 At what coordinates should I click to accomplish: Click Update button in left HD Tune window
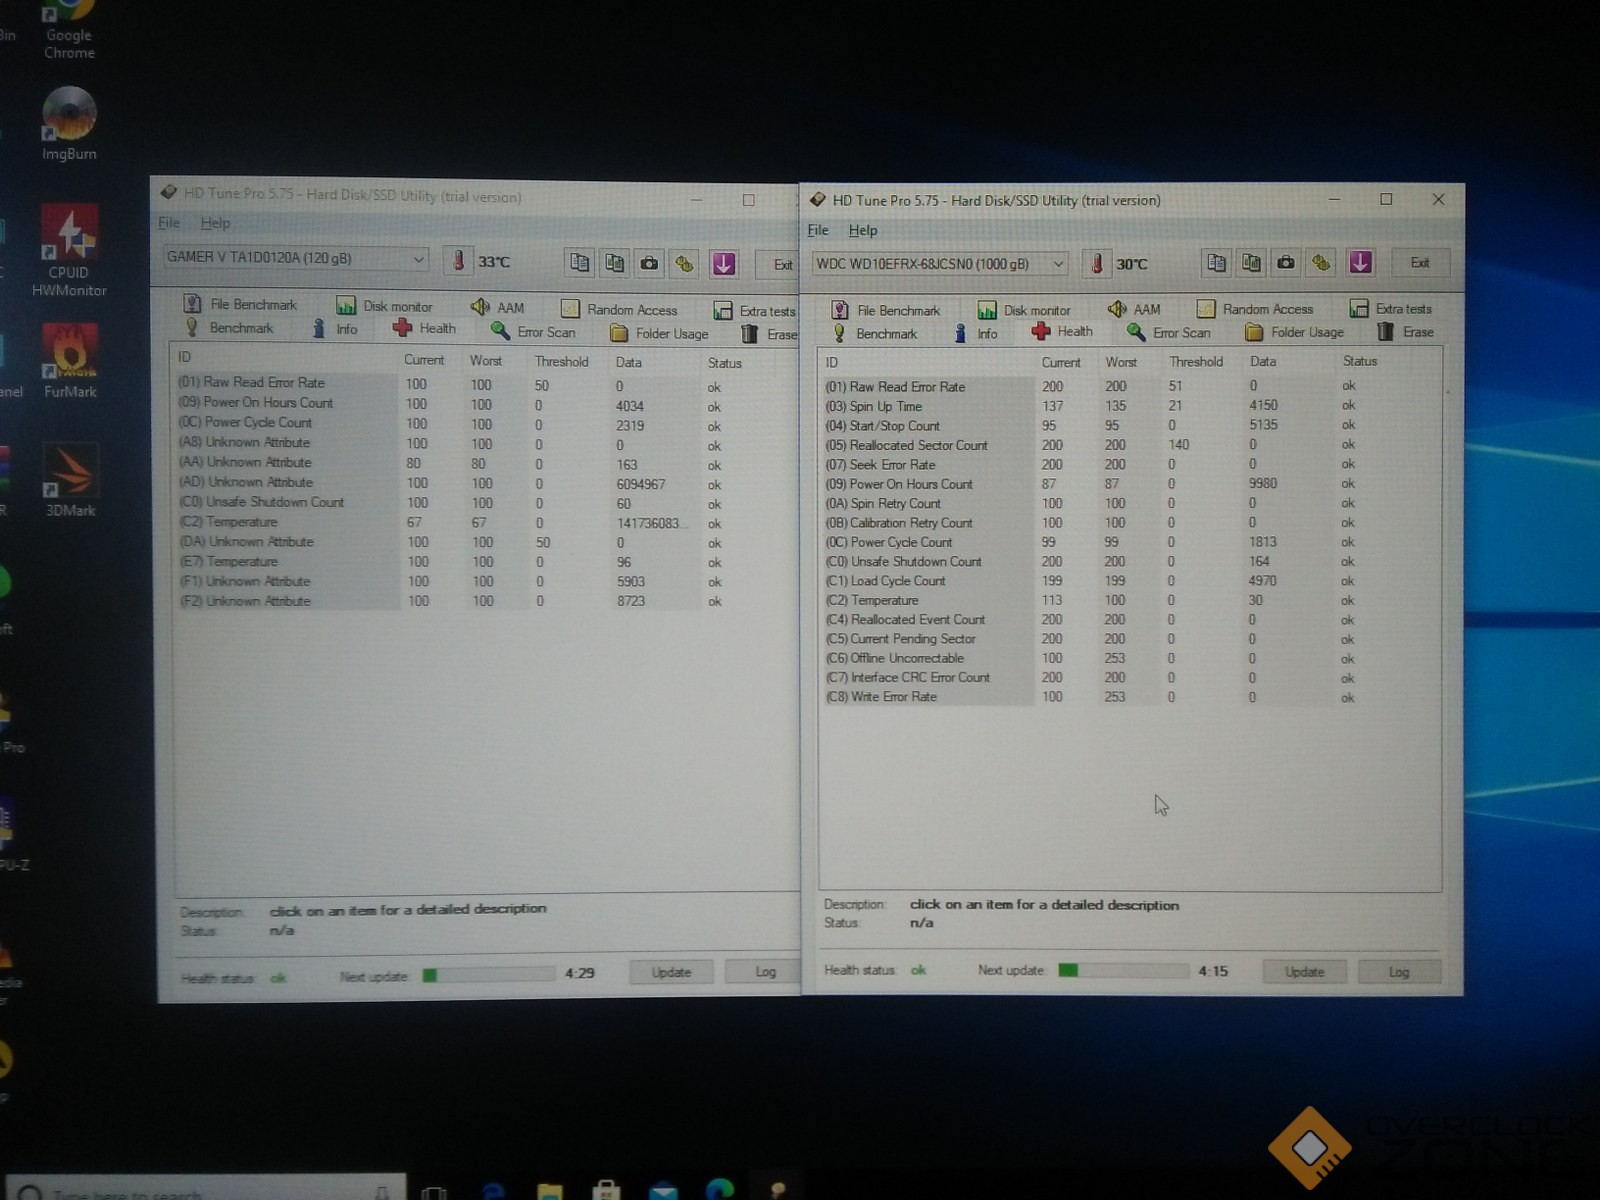(671, 972)
